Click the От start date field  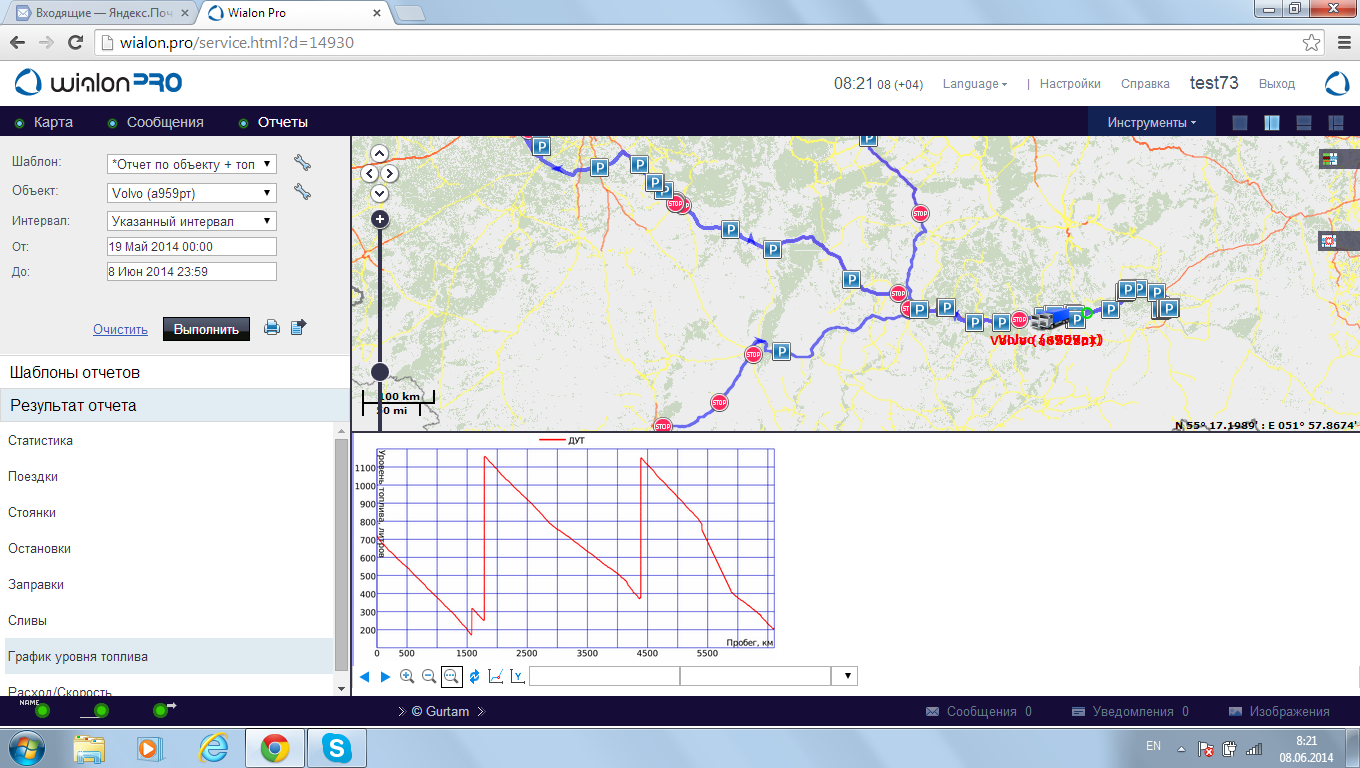[191, 246]
